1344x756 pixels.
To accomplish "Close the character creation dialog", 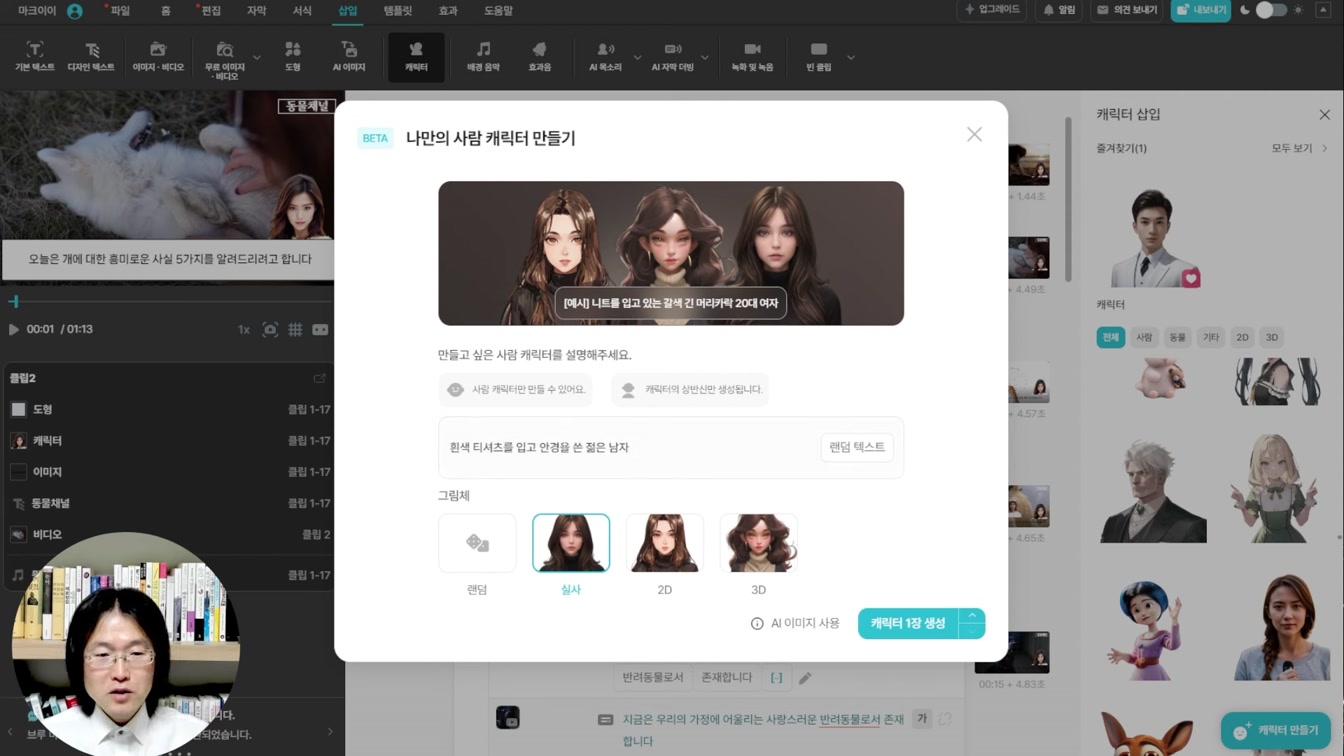I will point(974,134).
